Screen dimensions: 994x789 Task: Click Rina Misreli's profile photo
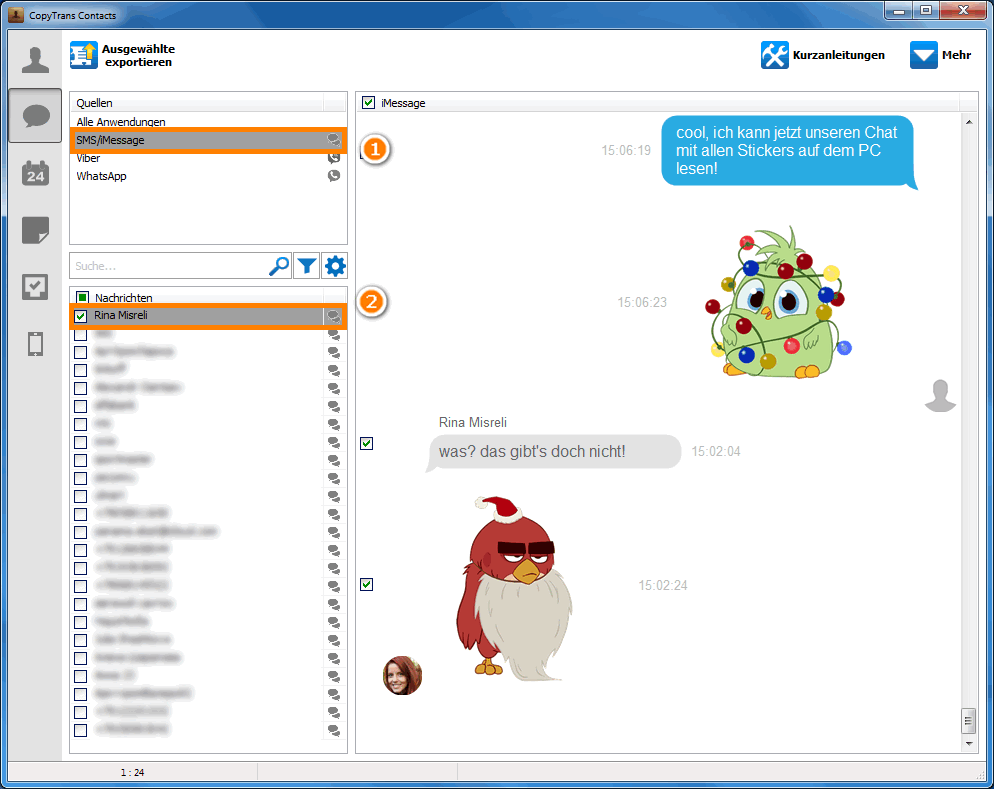403,676
